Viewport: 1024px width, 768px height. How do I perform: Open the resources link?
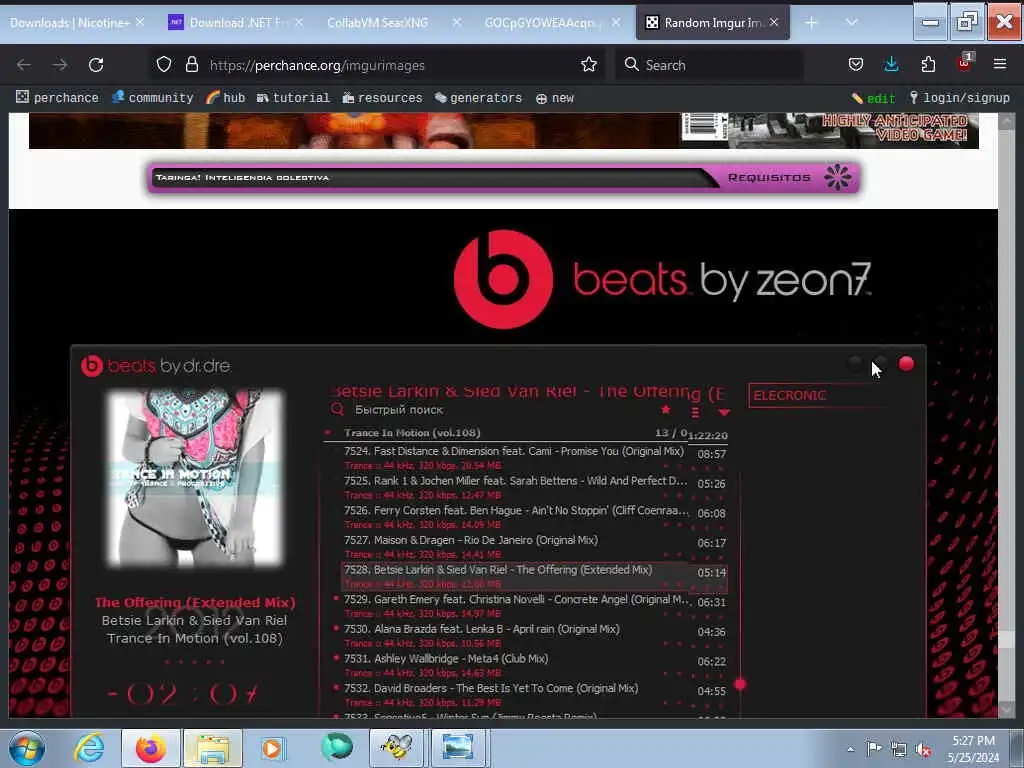383,98
